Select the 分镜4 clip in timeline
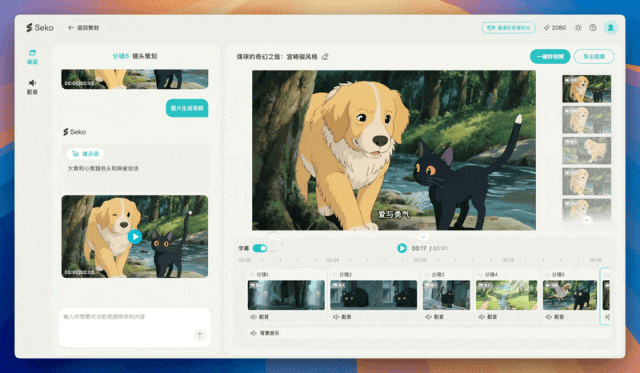 click(x=506, y=295)
